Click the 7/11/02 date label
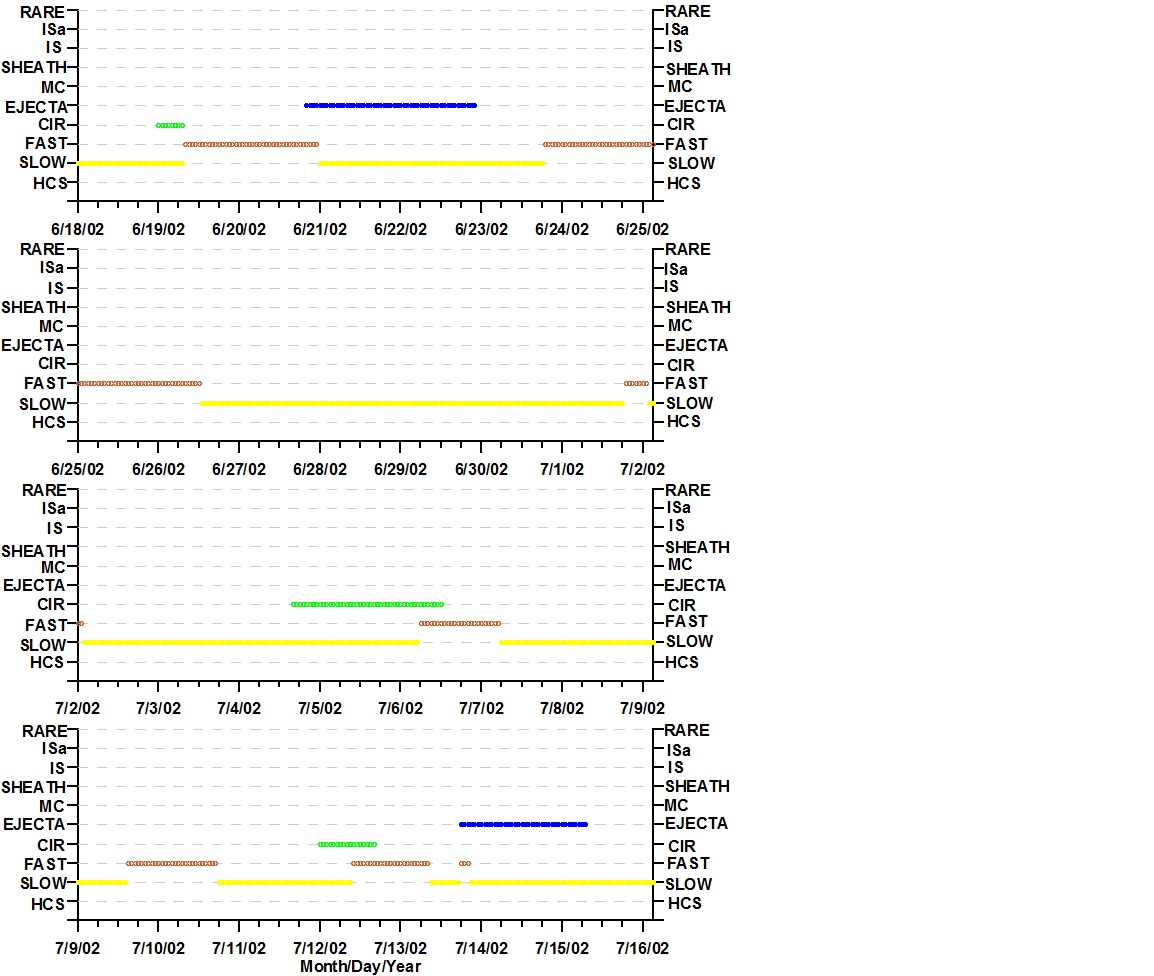The image size is (1154, 976). pos(238,948)
